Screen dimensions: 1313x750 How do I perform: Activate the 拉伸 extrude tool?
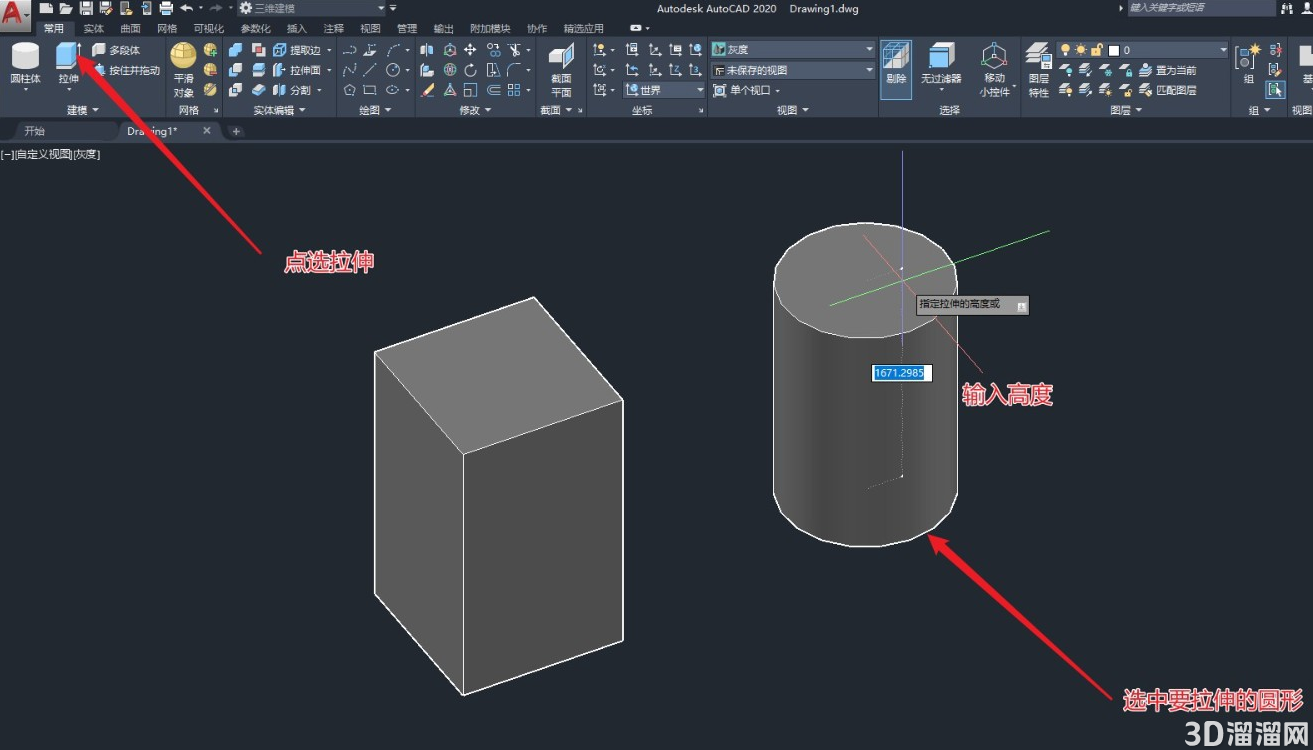[68, 65]
